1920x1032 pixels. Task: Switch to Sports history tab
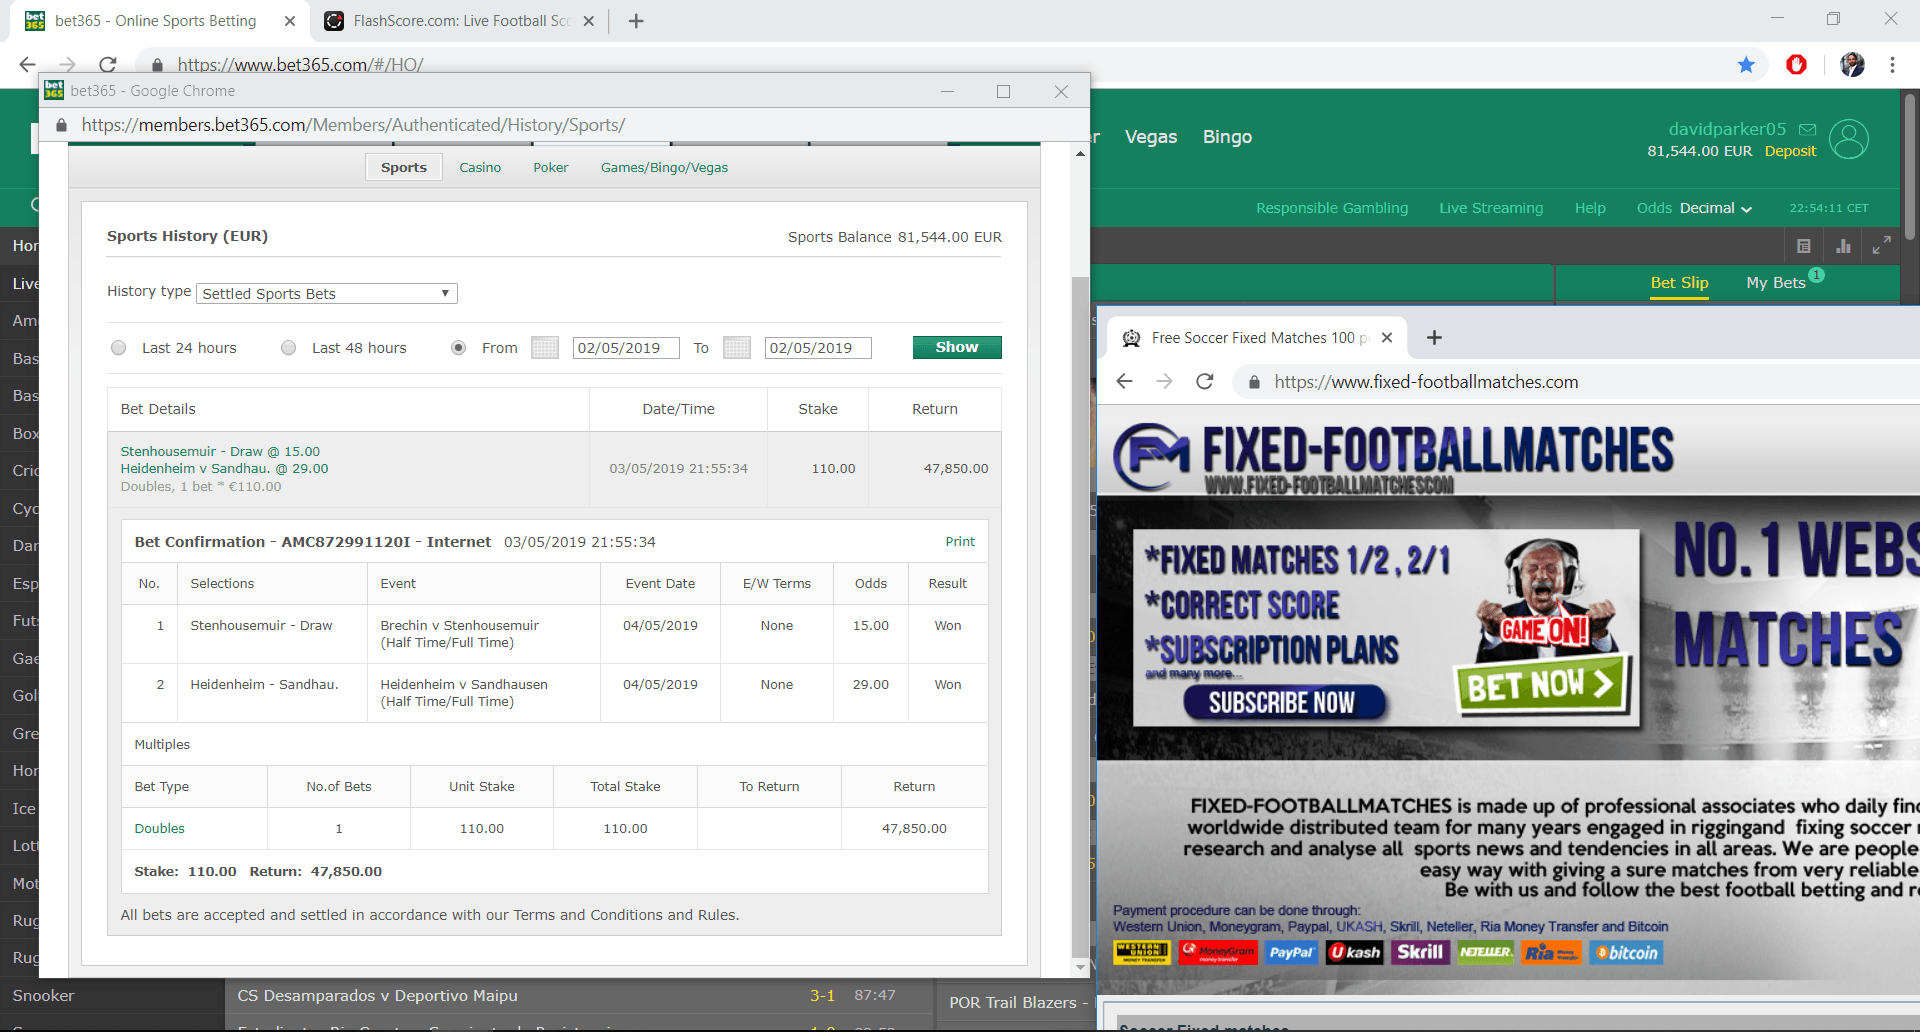pos(404,168)
